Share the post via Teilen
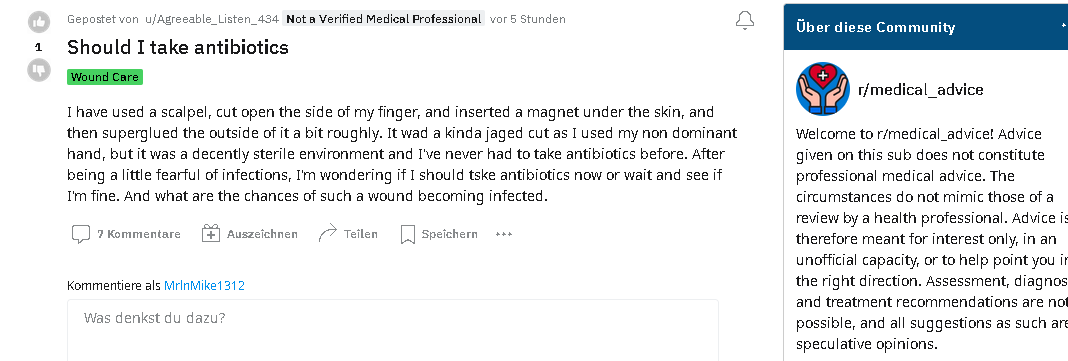Image resolution: width=1068 pixels, height=361 pixels. 348,234
